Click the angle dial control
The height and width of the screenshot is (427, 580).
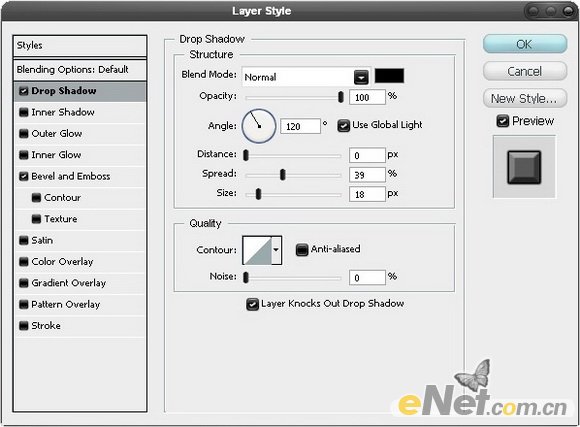259,126
